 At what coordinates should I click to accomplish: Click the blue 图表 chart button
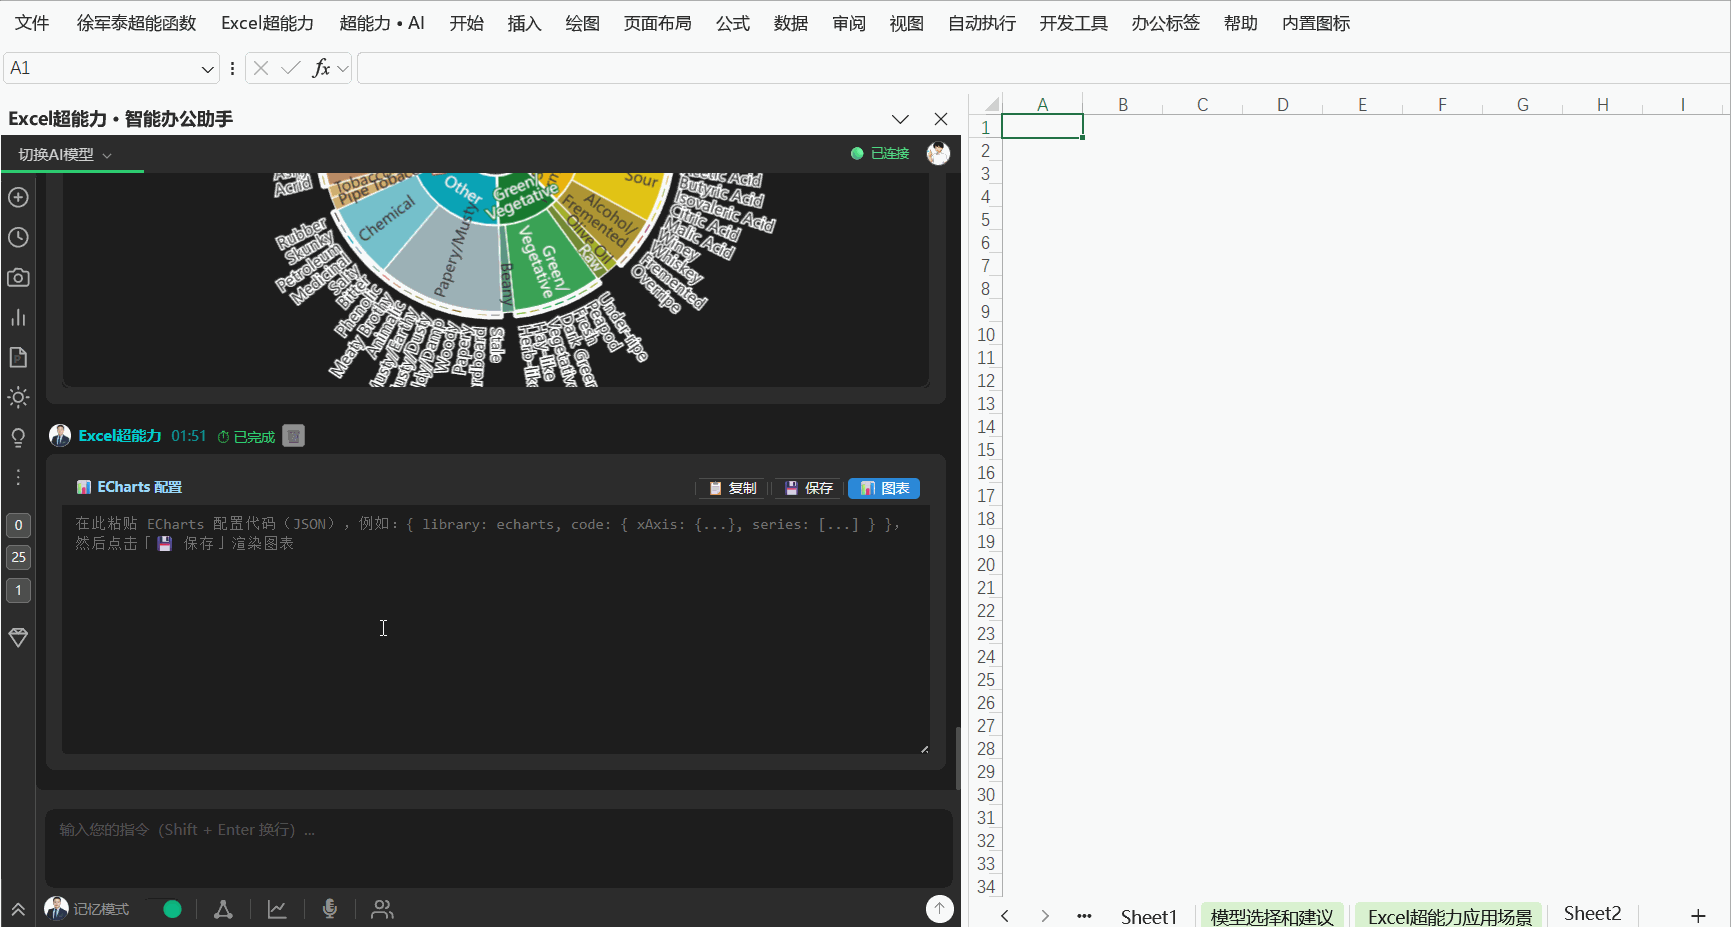pyautogui.click(x=884, y=488)
